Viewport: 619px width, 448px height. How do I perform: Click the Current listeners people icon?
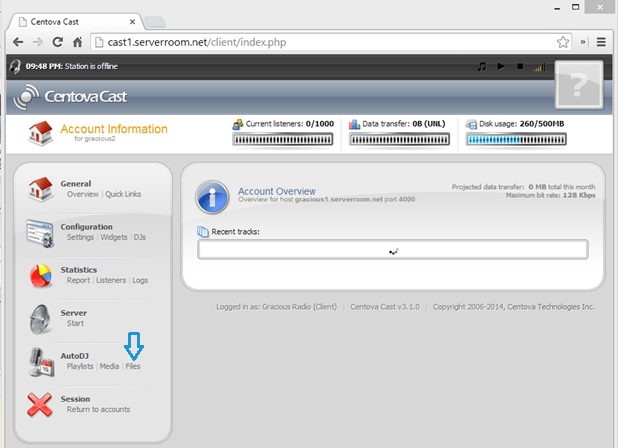(238, 124)
